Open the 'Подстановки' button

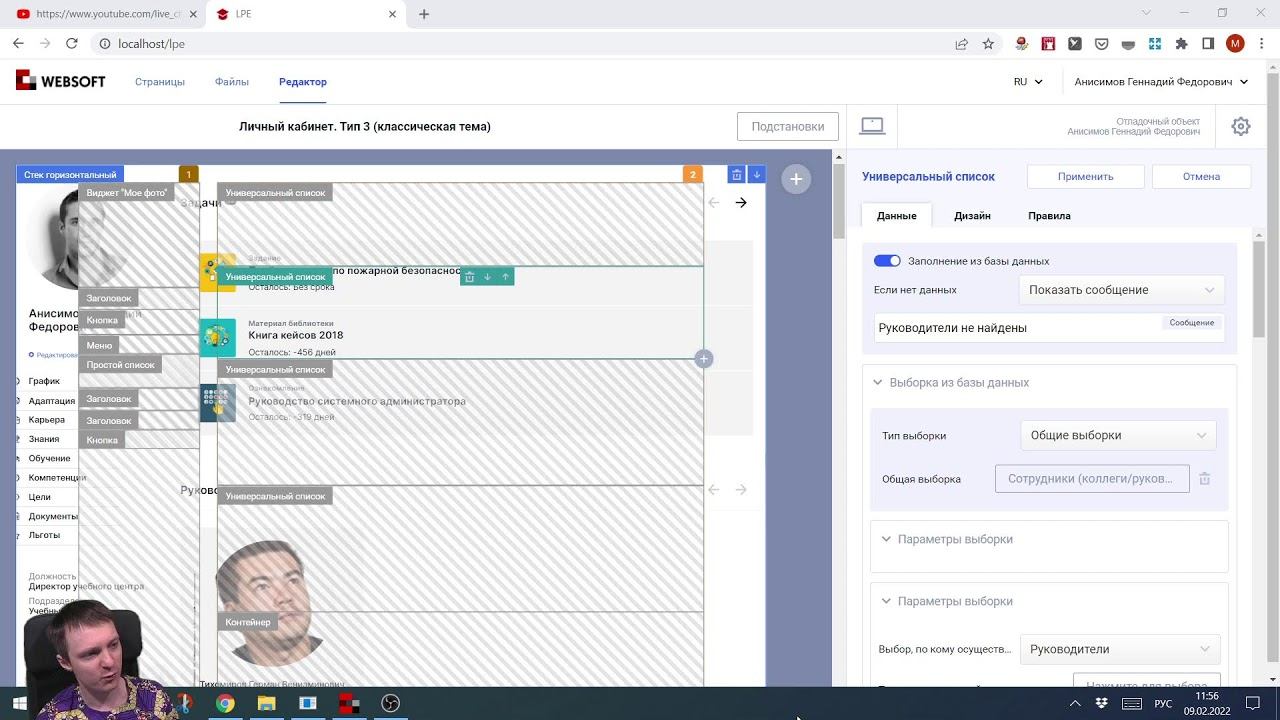click(788, 127)
